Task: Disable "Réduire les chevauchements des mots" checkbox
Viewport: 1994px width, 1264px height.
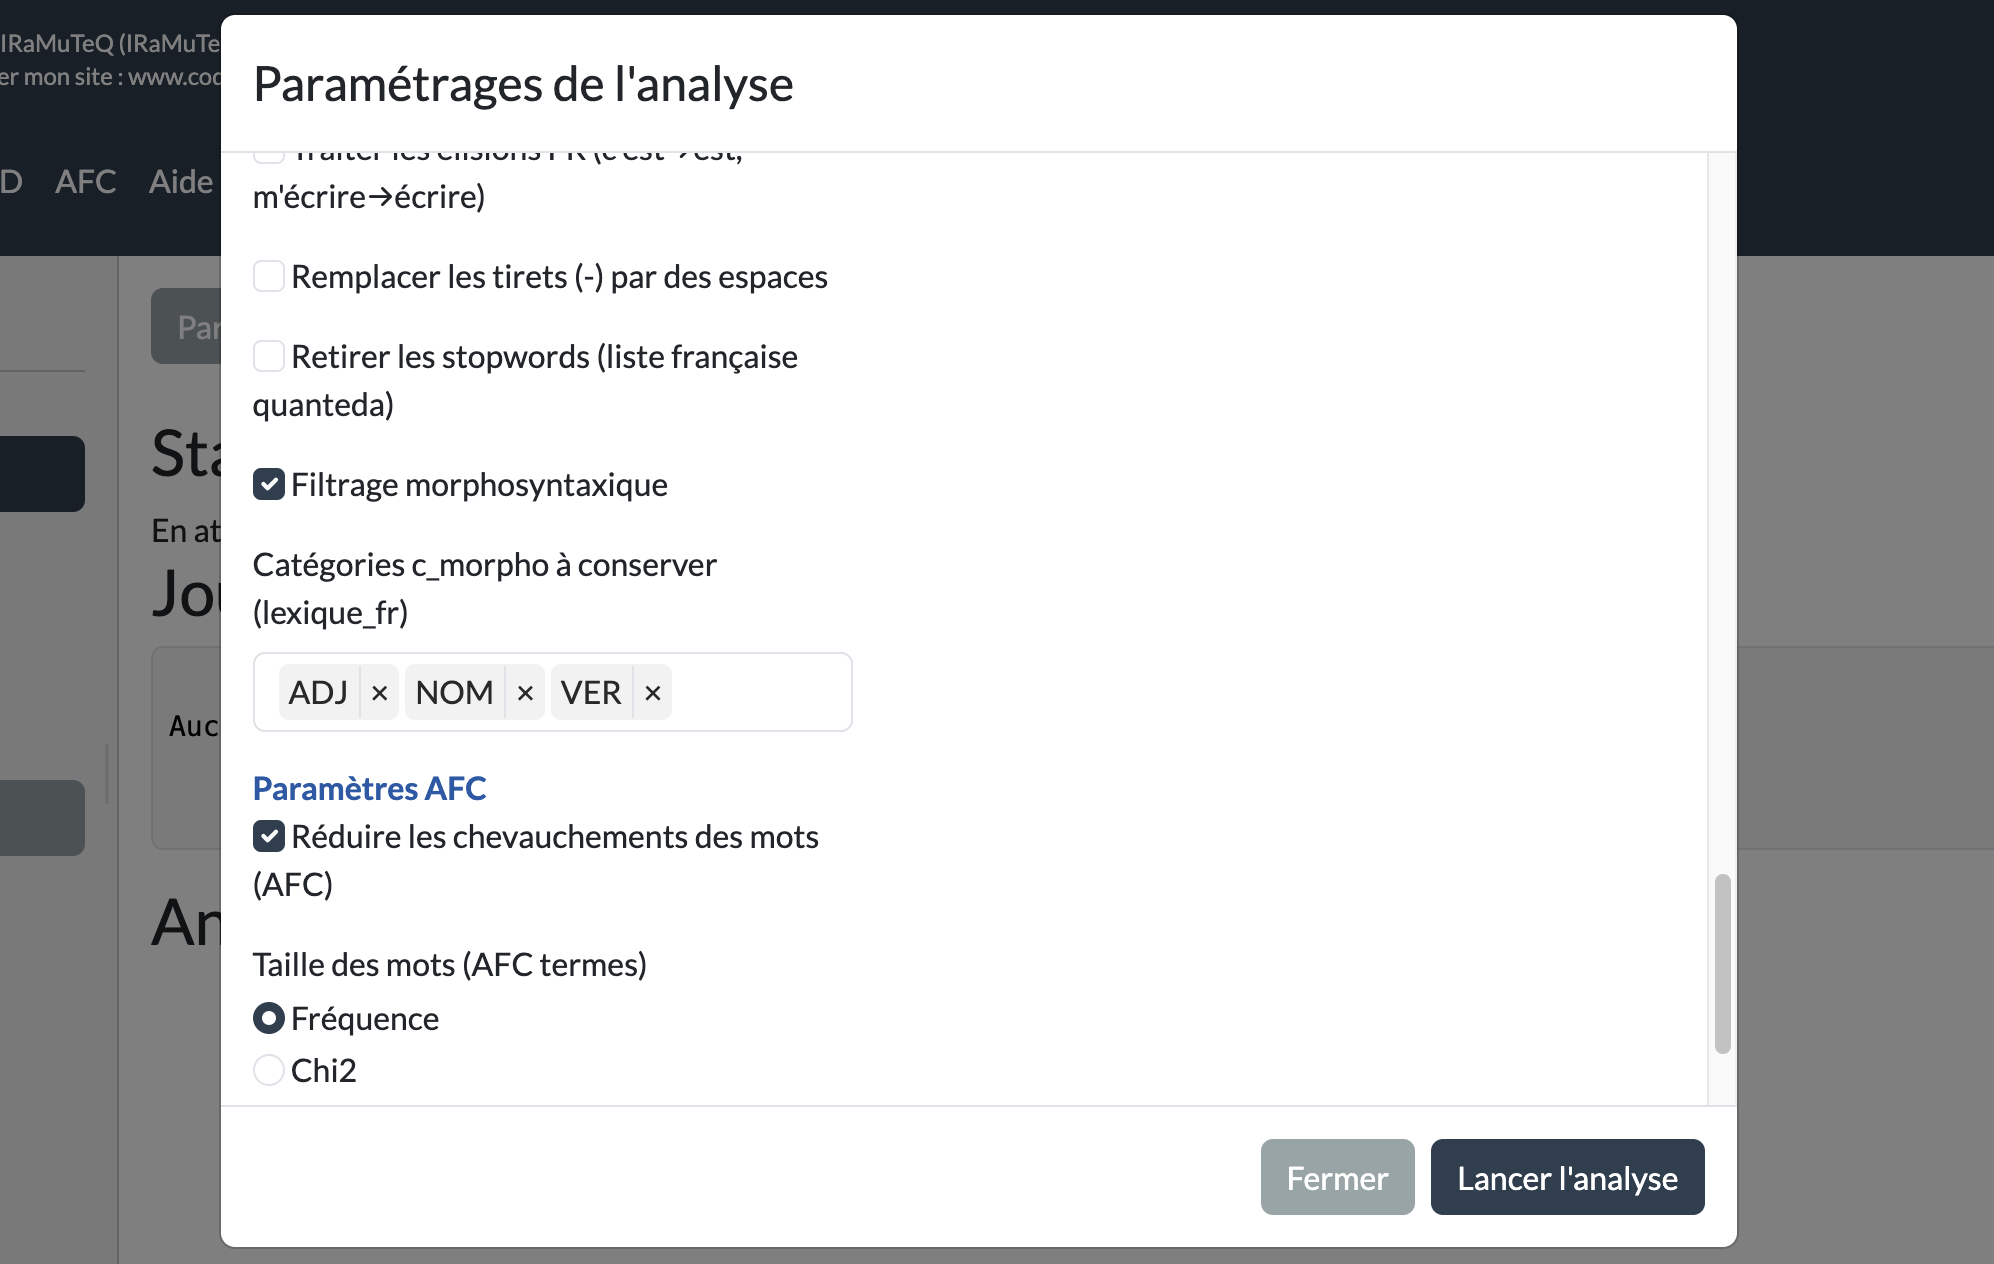Action: click(269, 836)
